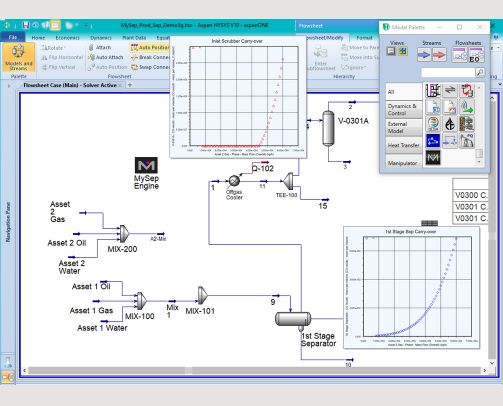Image resolution: width=503 pixels, height=406 pixels.
Task: Click the Model Palette search input field
Action: coord(448,72)
